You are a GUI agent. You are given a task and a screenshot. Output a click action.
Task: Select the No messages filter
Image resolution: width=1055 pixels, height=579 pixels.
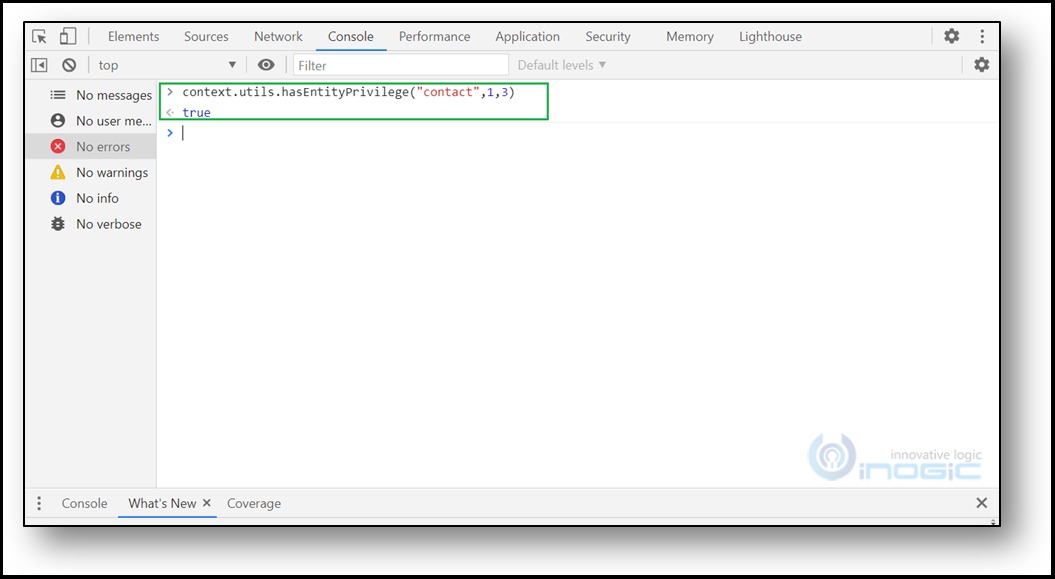pos(113,95)
